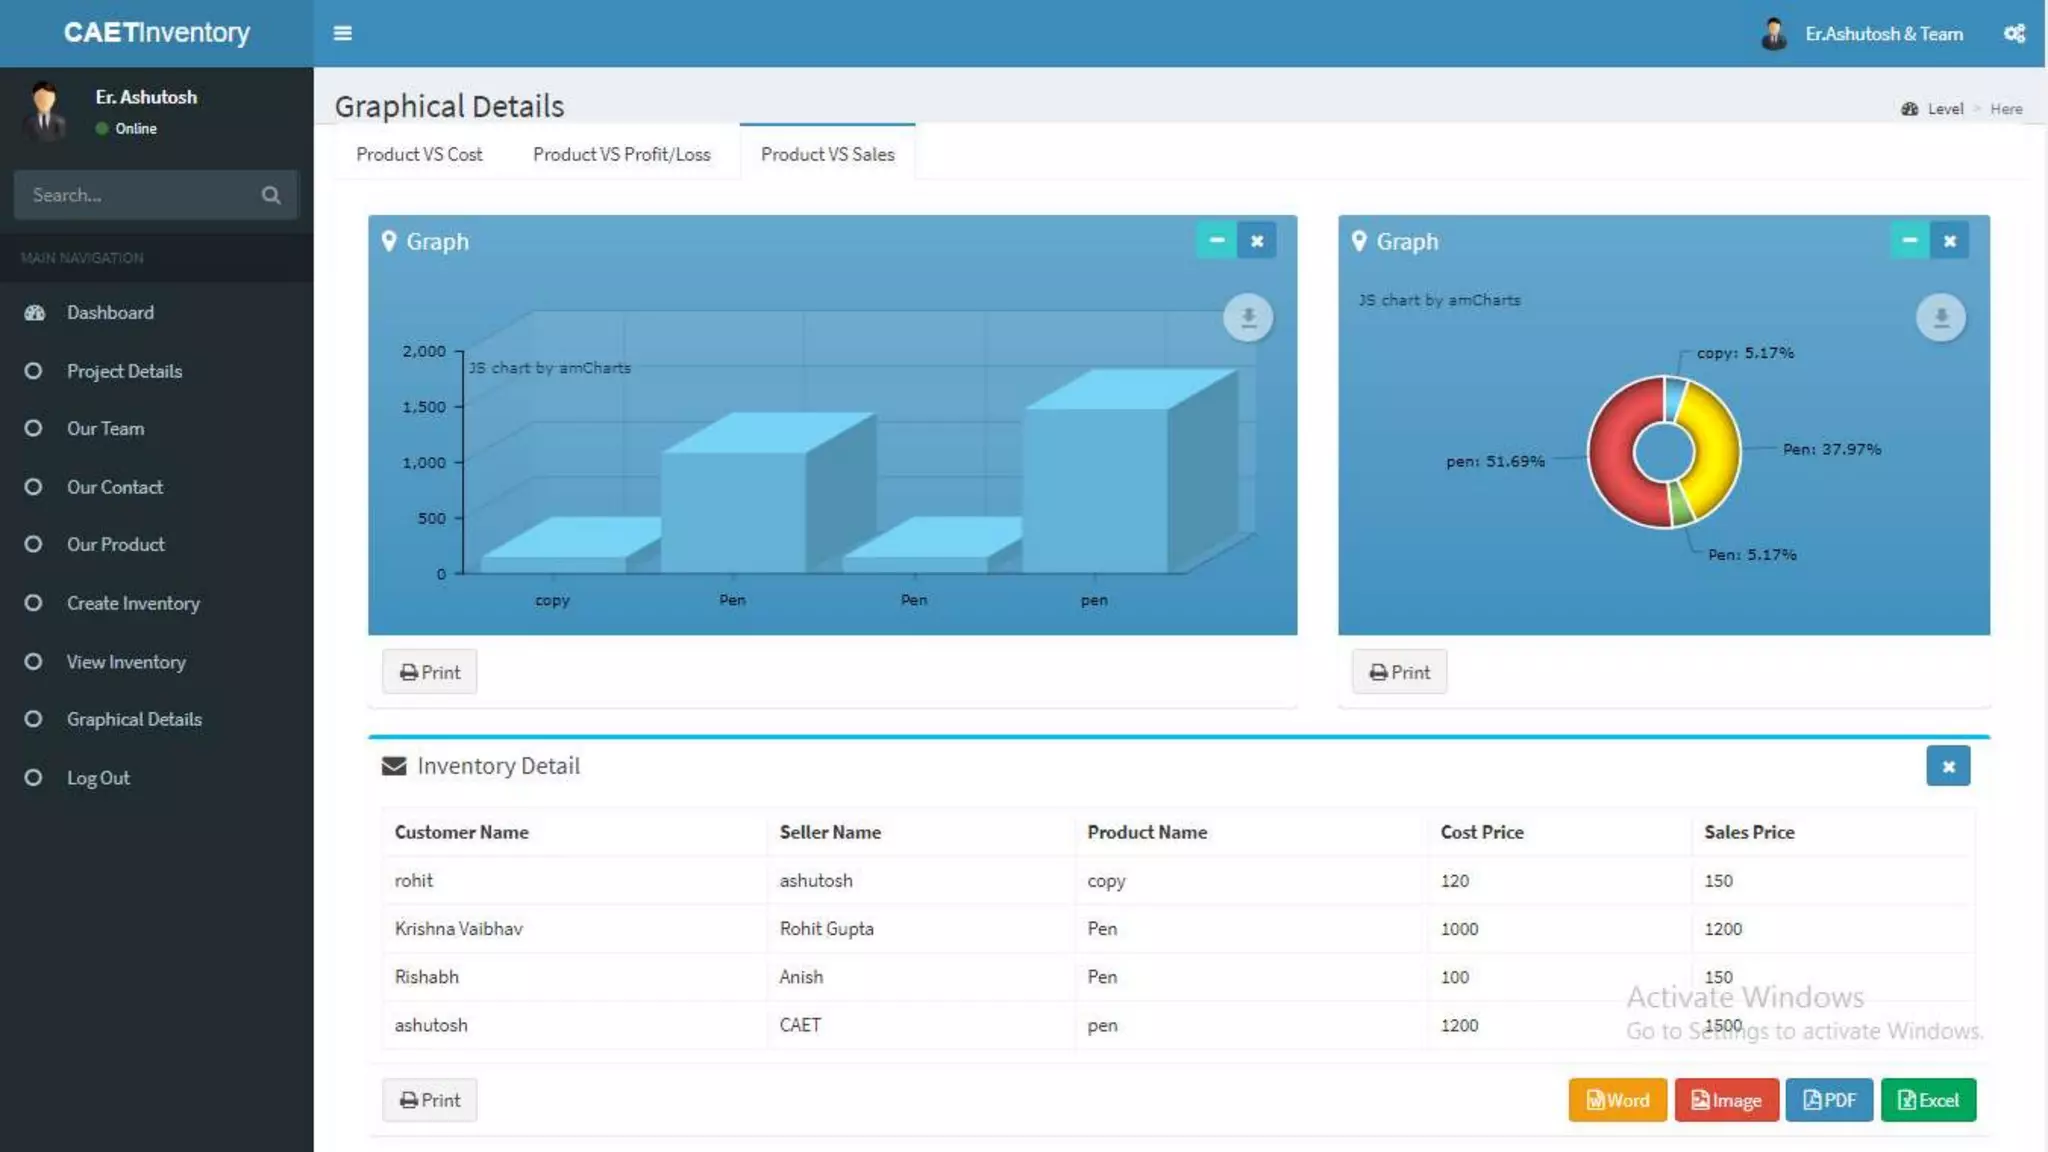Screen dimensions: 2048x1152
Task: Toggle sidebar with hamburger menu icon
Action: pyautogui.click(x=342, y=33)
